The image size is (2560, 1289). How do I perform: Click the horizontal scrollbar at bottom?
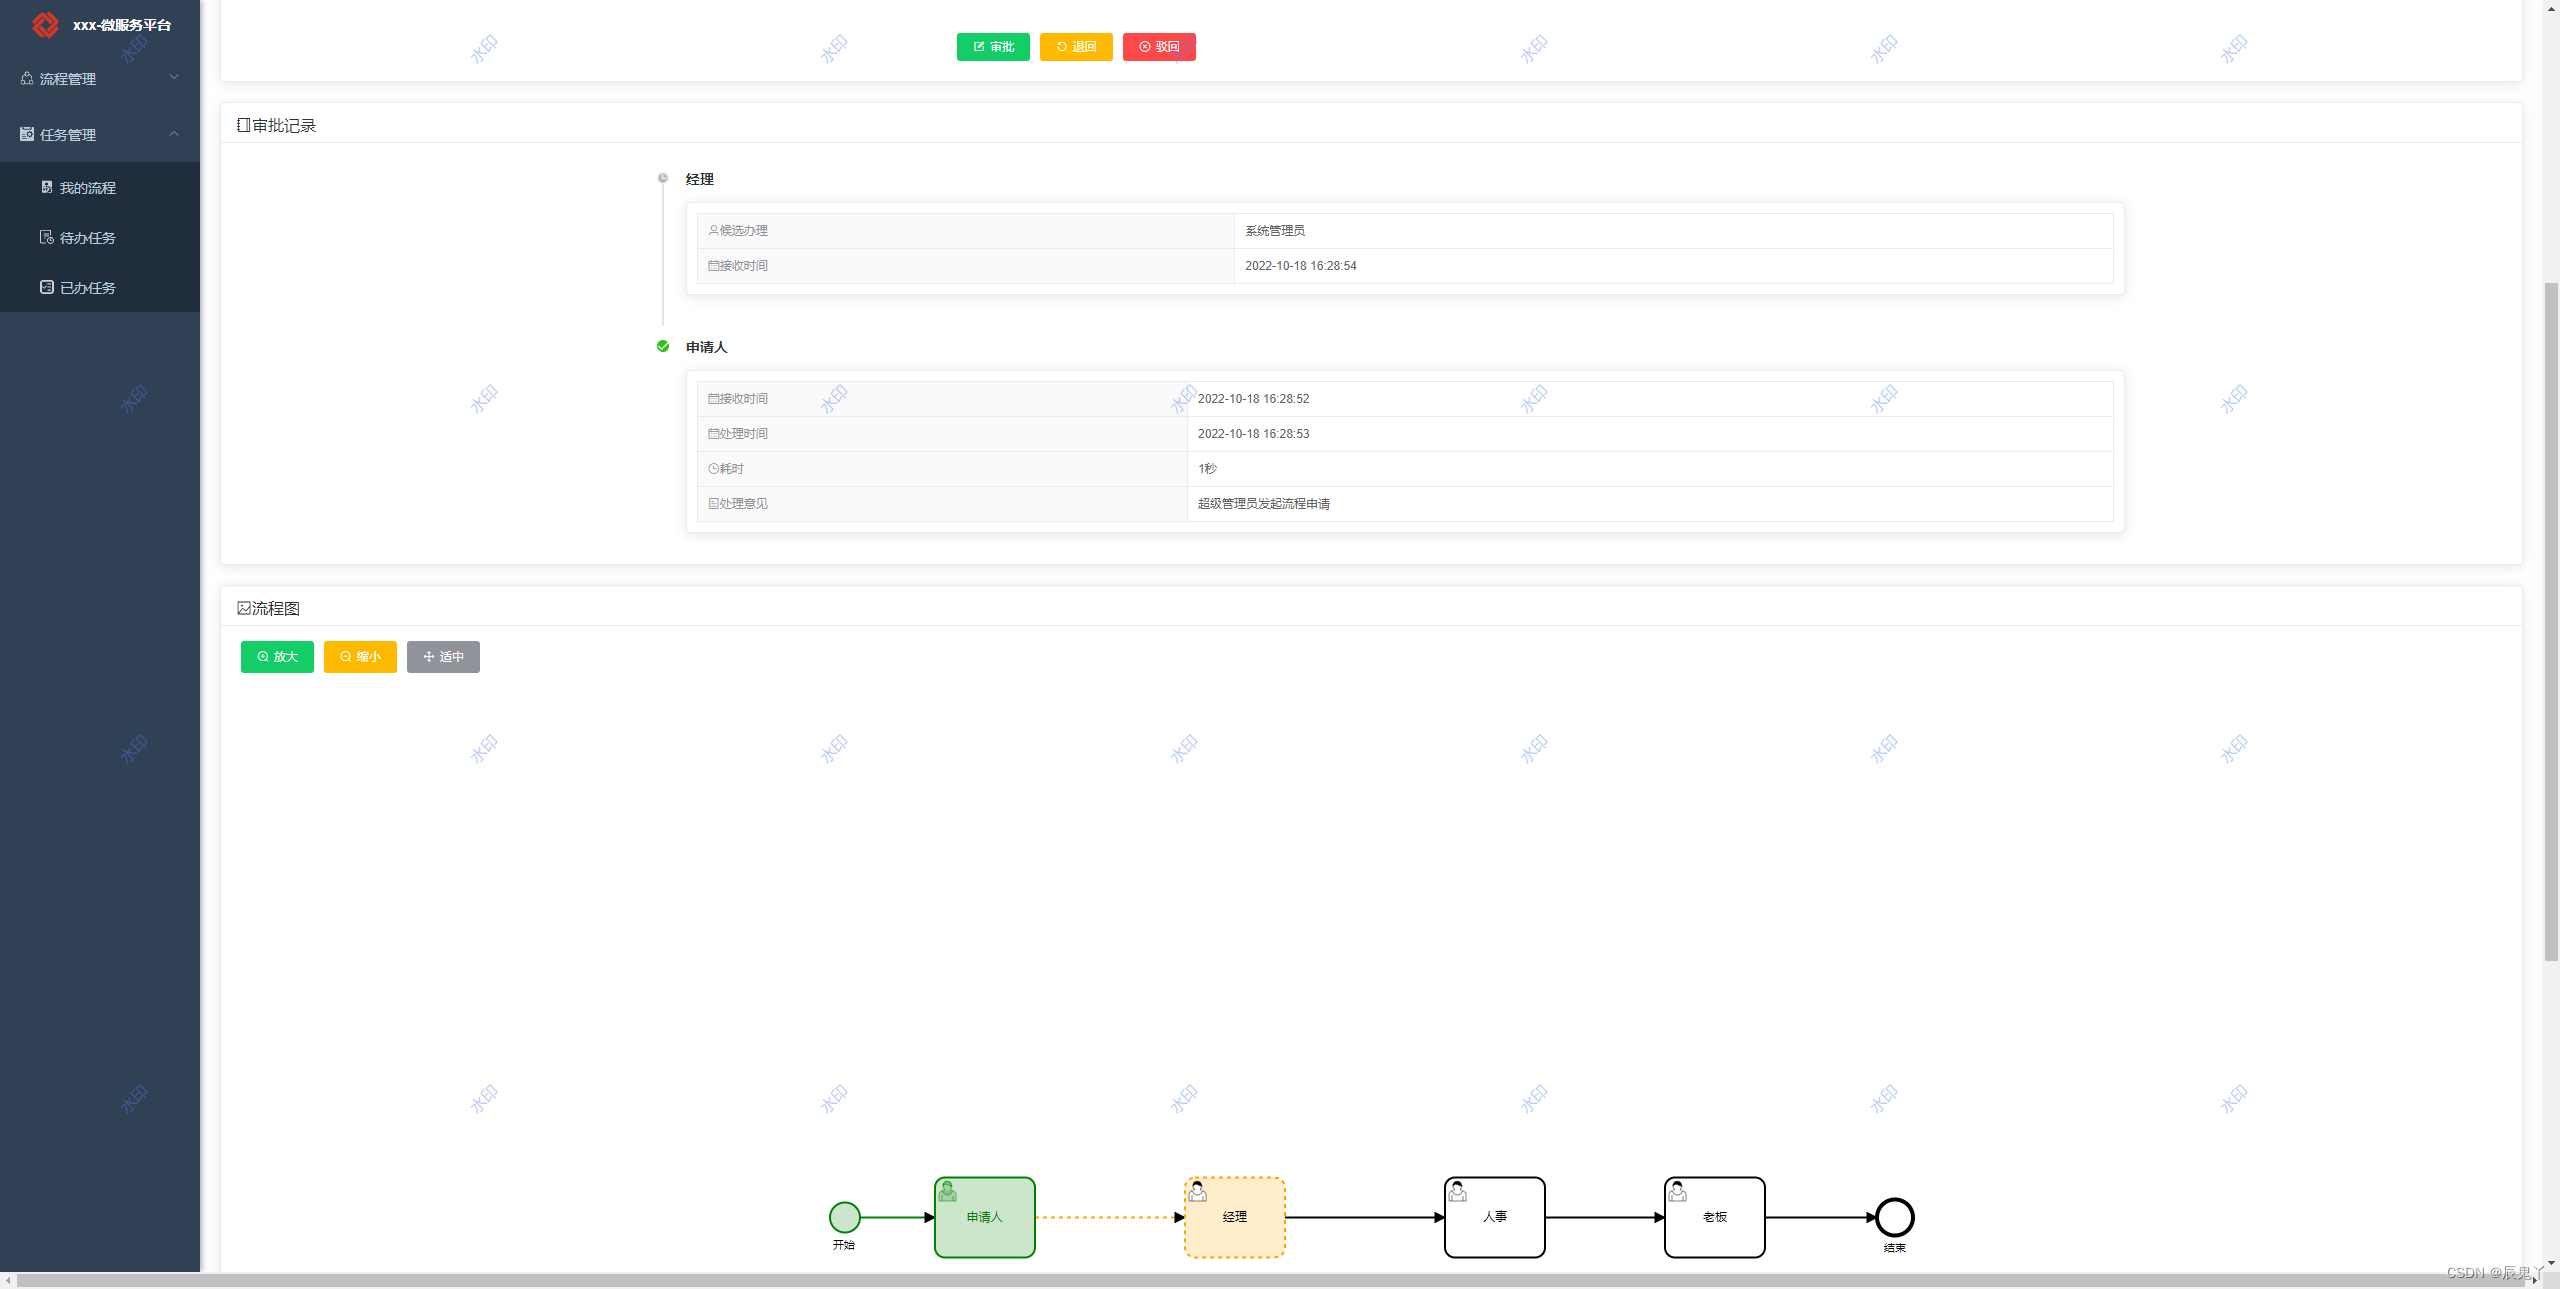point(1270,1280)
